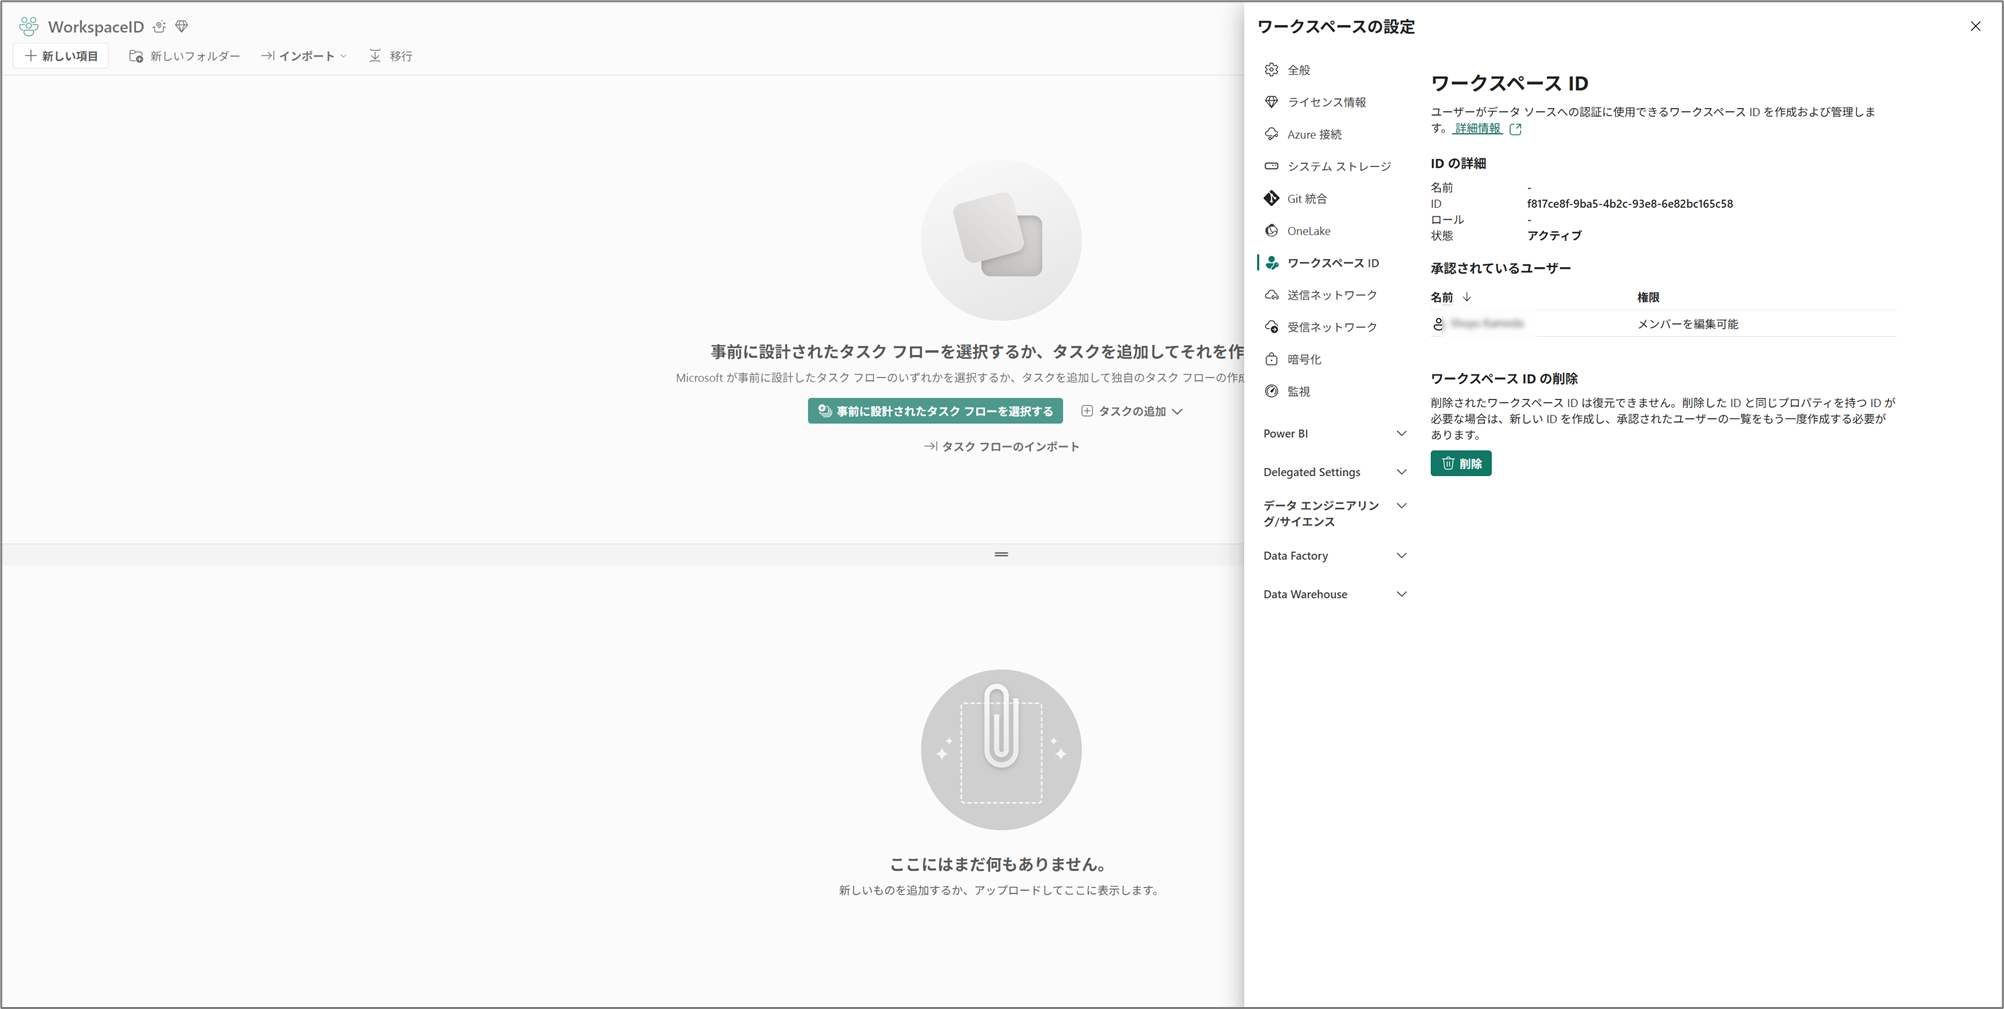Image resolution: width=2004 pixels, height=1009 pixels.
Task: Select the OneLake settings icon
Action: (x=1271, y=231)
